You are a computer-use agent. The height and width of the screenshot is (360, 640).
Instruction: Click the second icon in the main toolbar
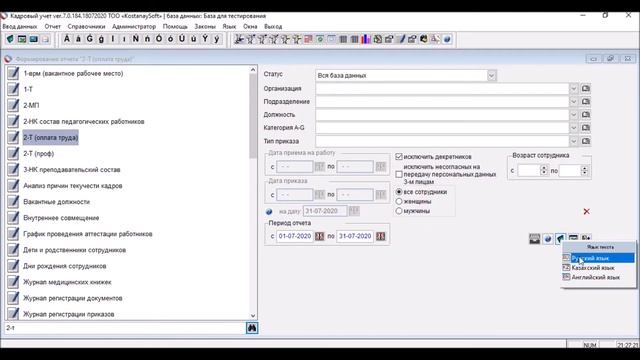point(22,39)
